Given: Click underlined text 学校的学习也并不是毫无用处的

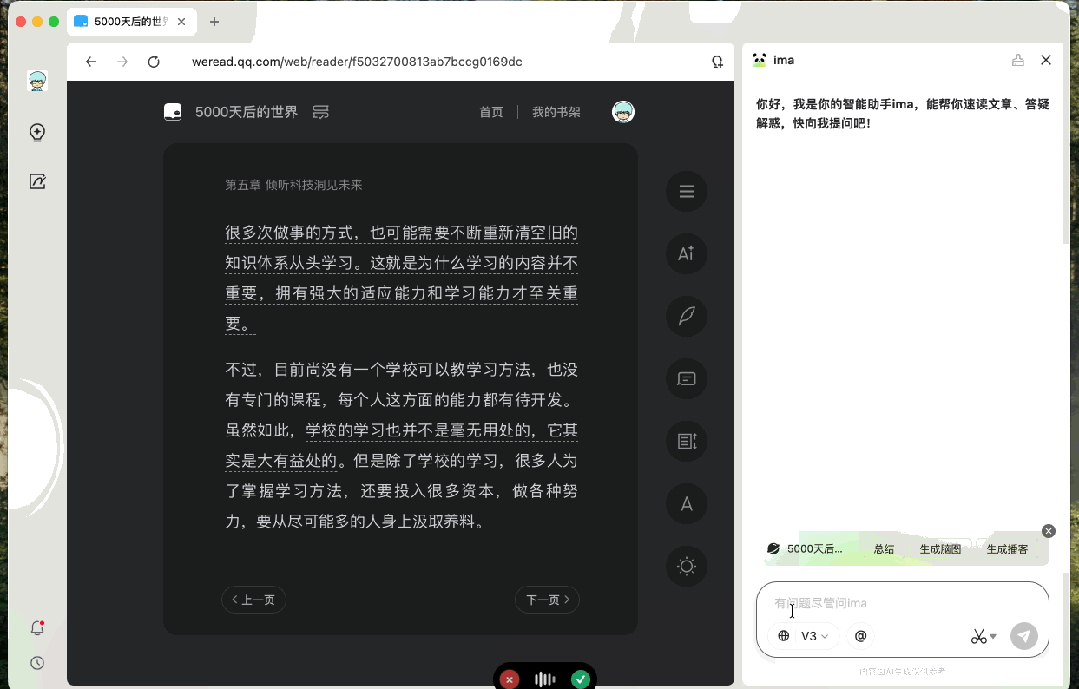Looking at the screenshot, I should click(x=420, y=430).
